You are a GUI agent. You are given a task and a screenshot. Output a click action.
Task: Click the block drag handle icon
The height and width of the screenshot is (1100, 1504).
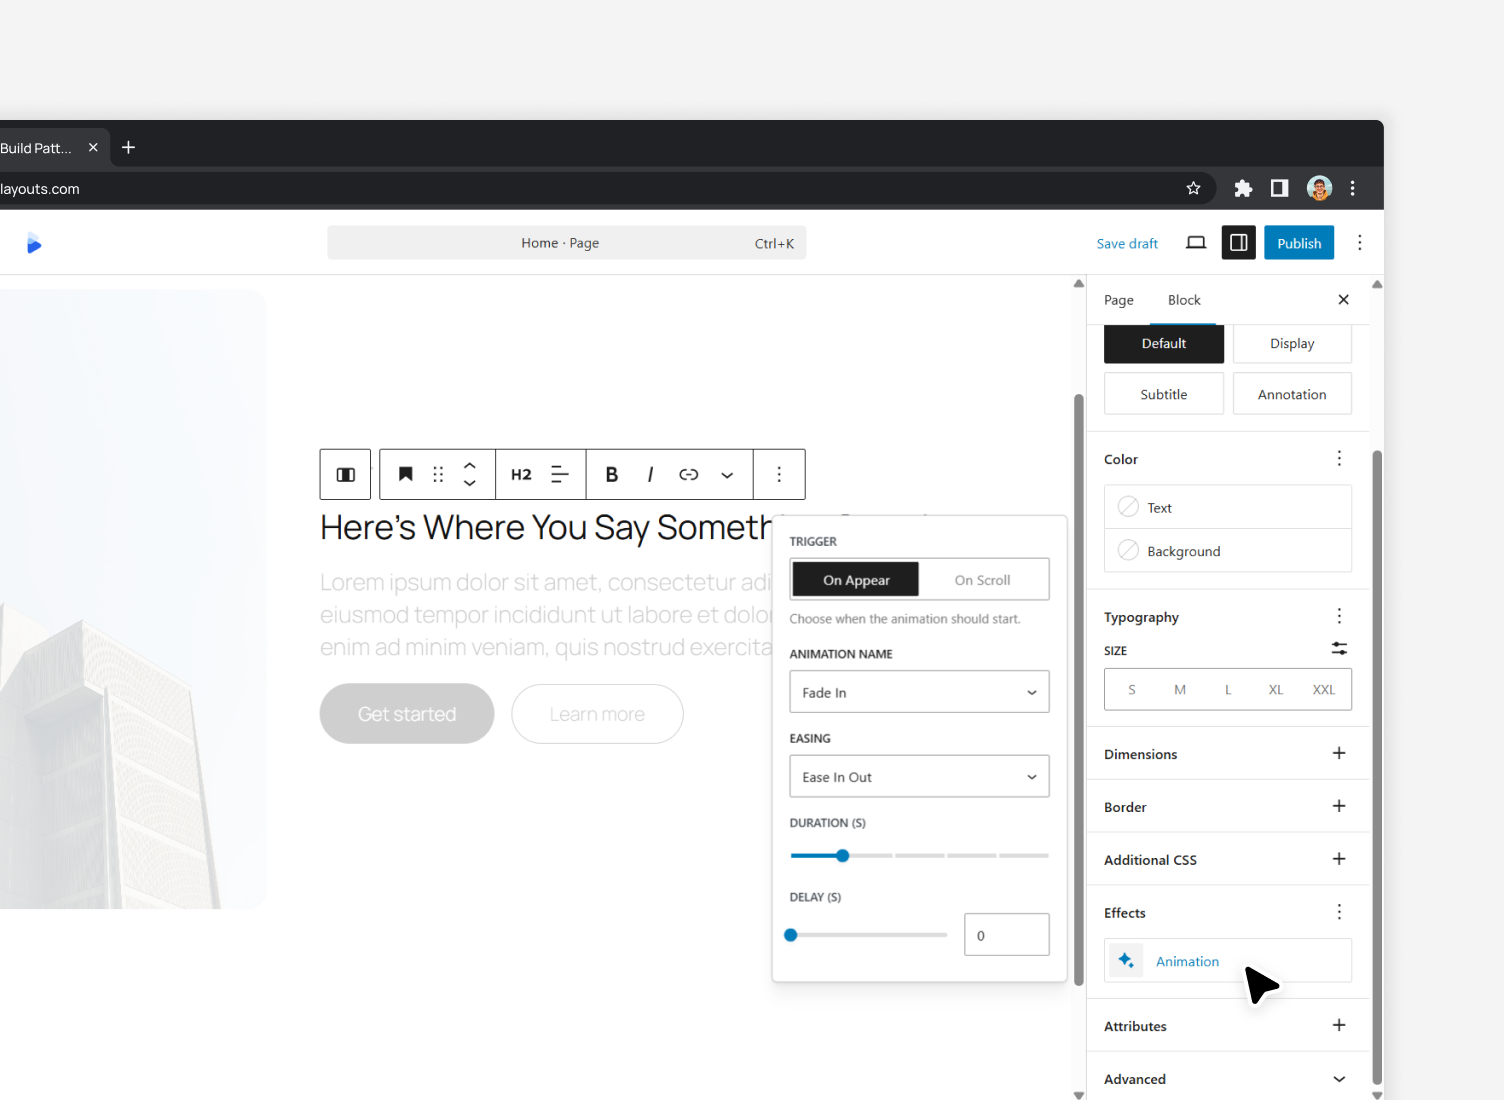pyautogui.click(x=438, y=475)
